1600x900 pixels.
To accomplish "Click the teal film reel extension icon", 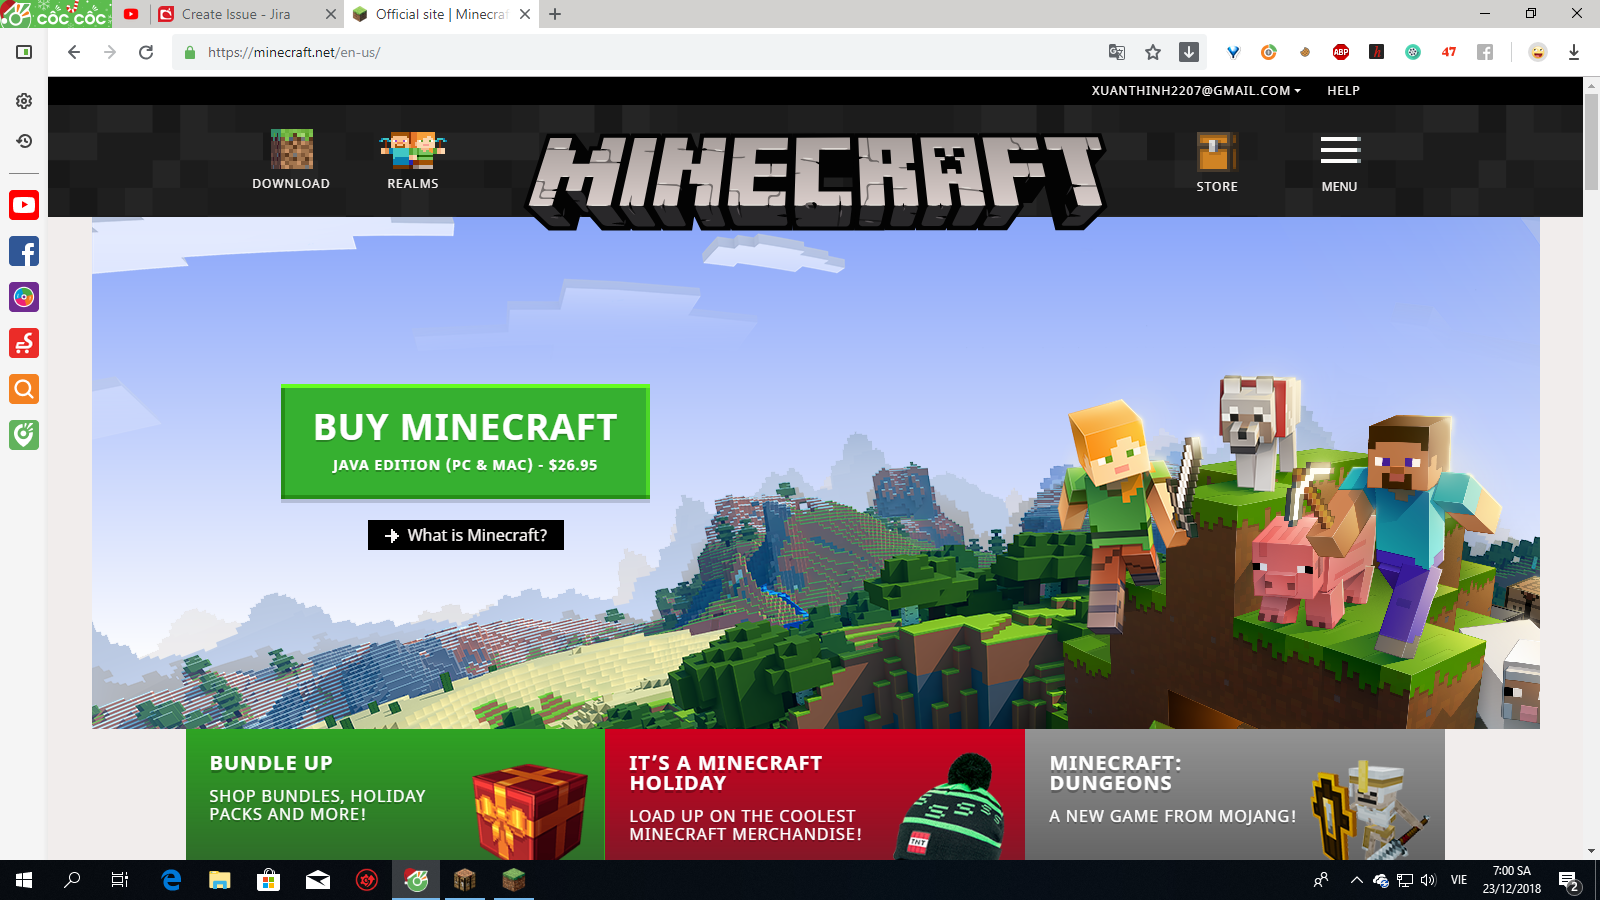I will tap(1413, 52).
